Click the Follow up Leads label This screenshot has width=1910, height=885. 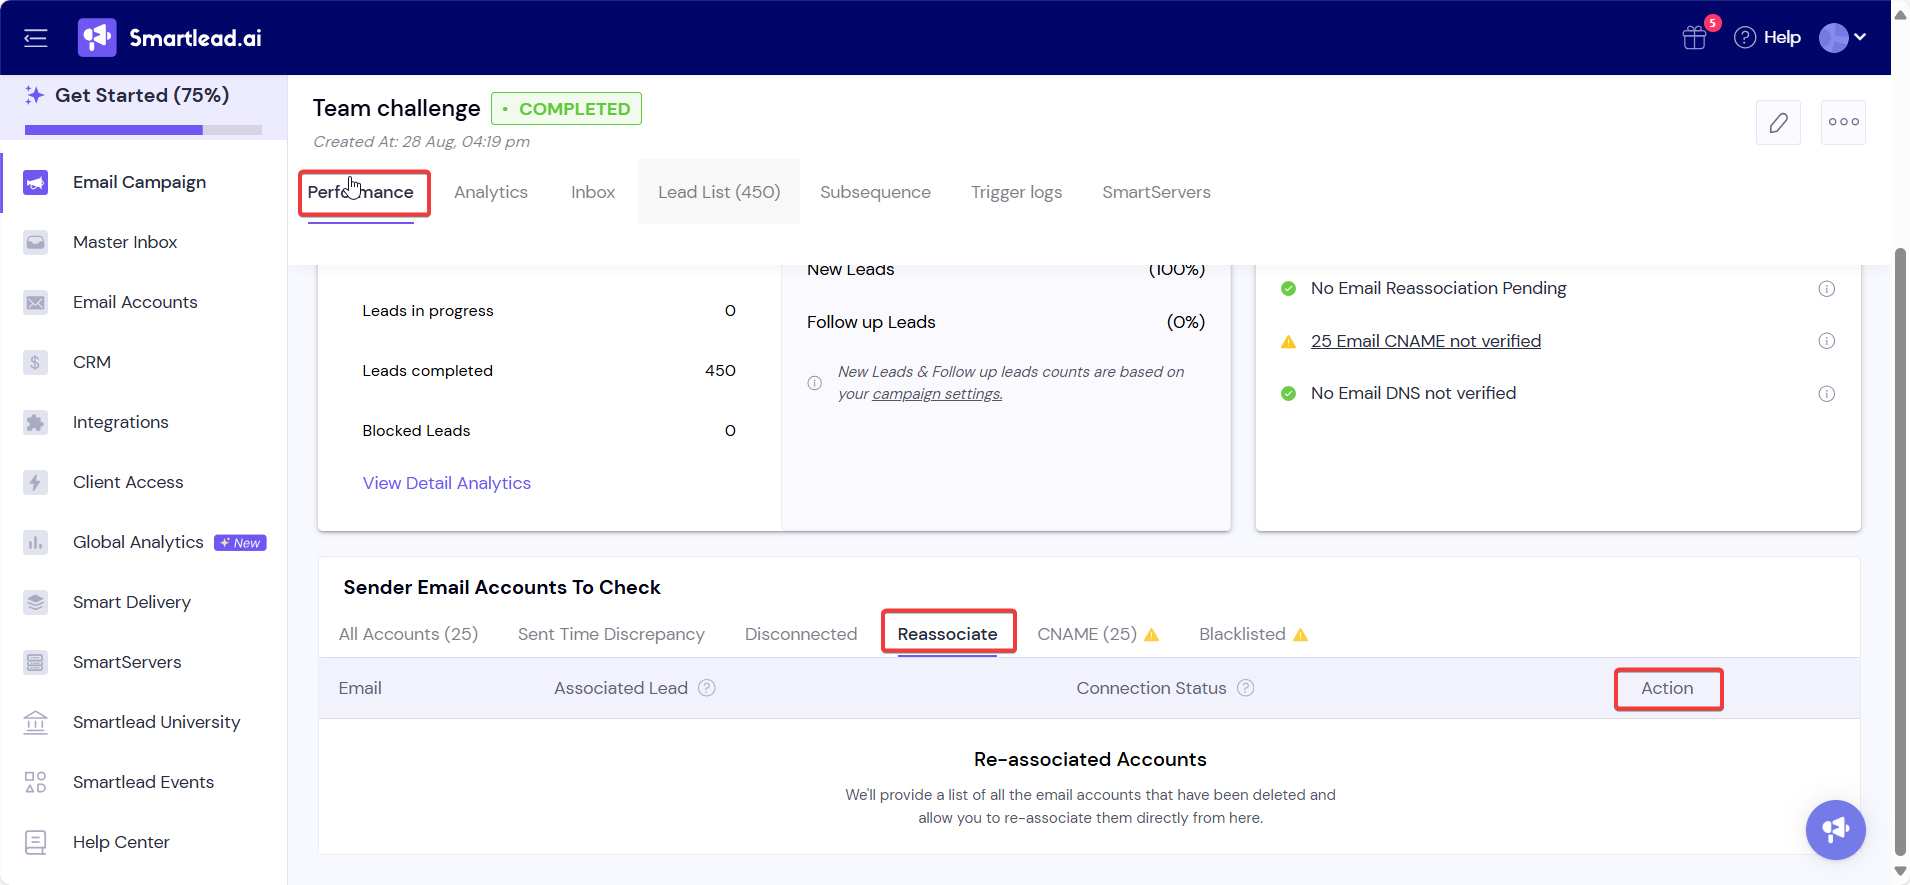[871, 322]
